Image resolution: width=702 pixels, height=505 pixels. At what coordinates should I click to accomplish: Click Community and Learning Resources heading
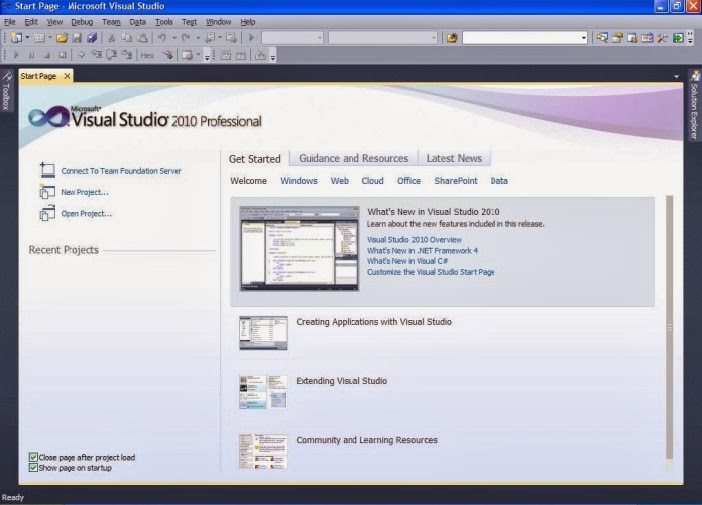[x=367, y=440]
